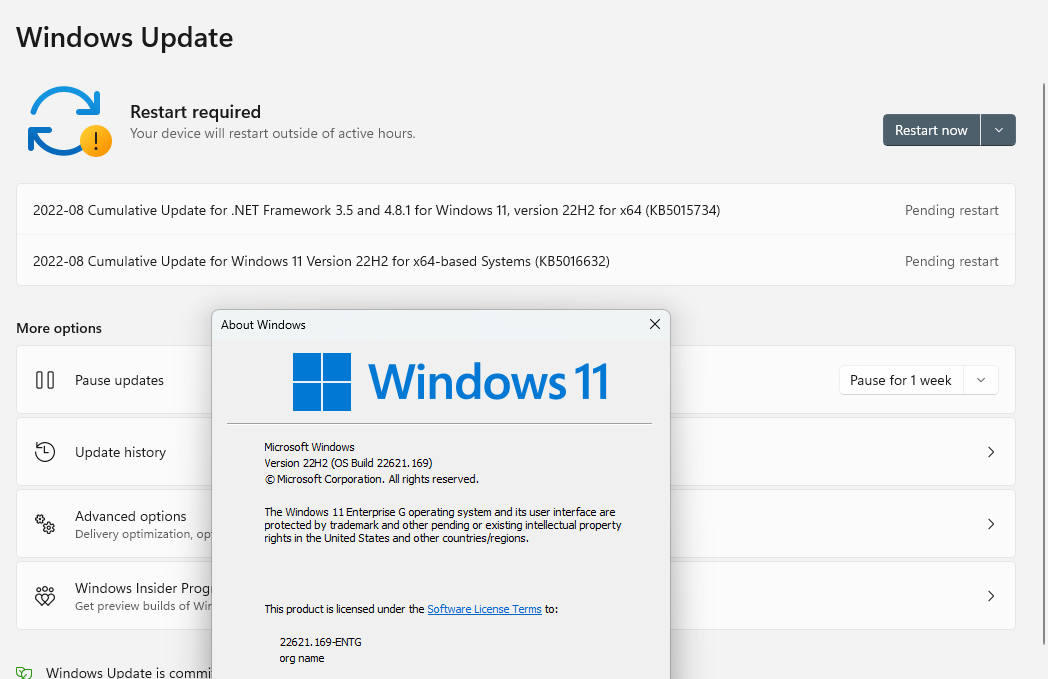Click the Windows Update sync status icon
The height and width of the screenshot is (679, 1048).
70,121
